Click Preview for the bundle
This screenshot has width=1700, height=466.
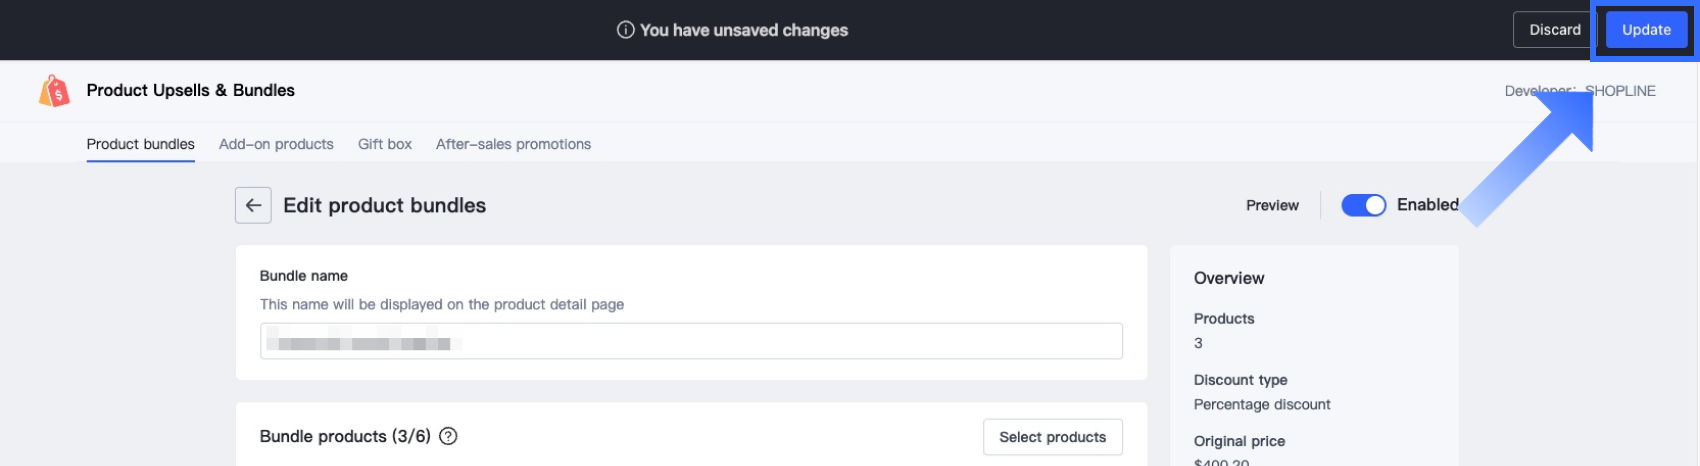1272,205
